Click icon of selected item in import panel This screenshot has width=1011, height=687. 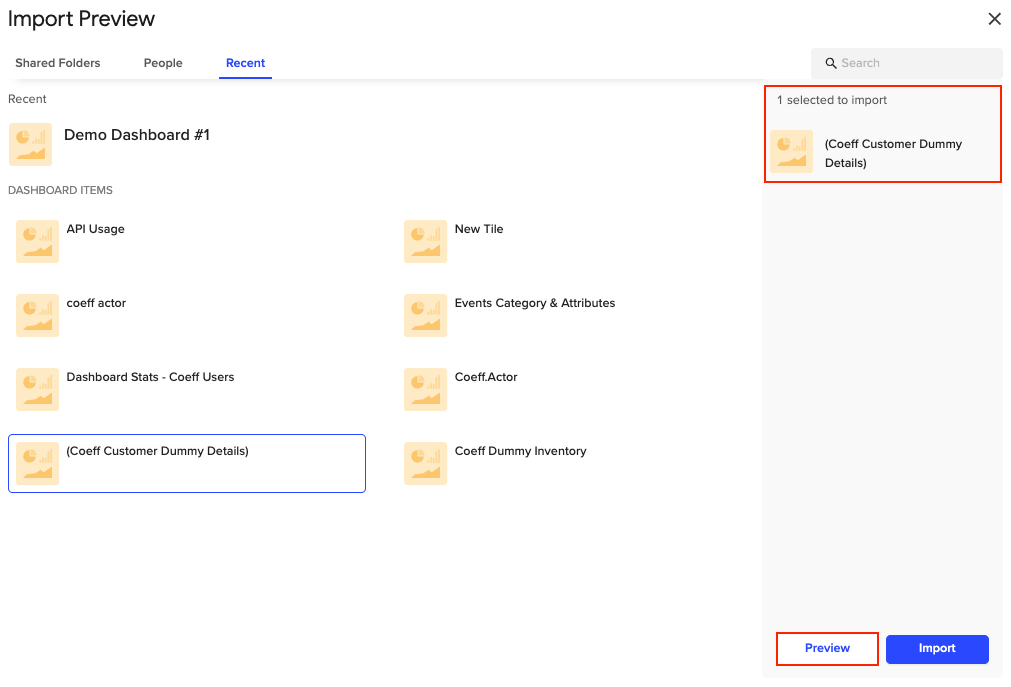tap(791, 152)
